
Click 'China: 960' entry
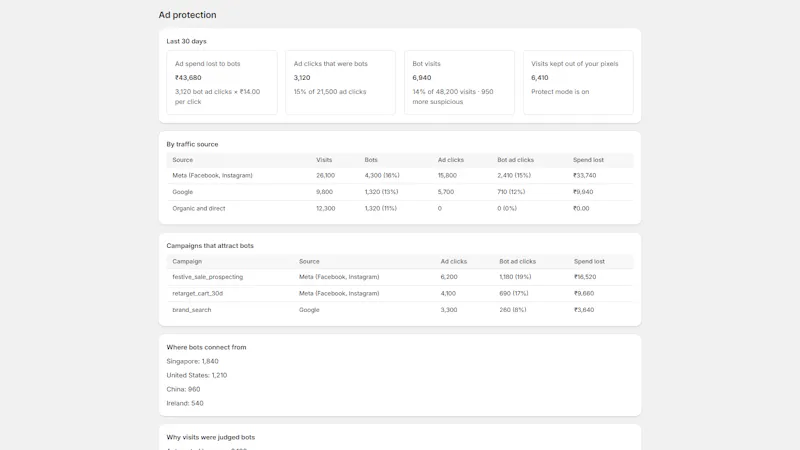[183, 389]
